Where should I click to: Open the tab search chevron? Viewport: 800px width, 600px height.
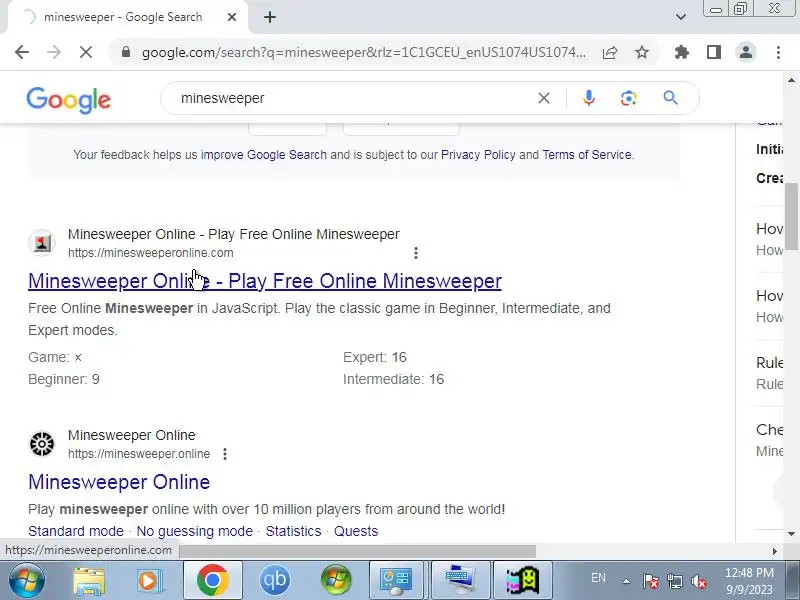tap(681, 17)
